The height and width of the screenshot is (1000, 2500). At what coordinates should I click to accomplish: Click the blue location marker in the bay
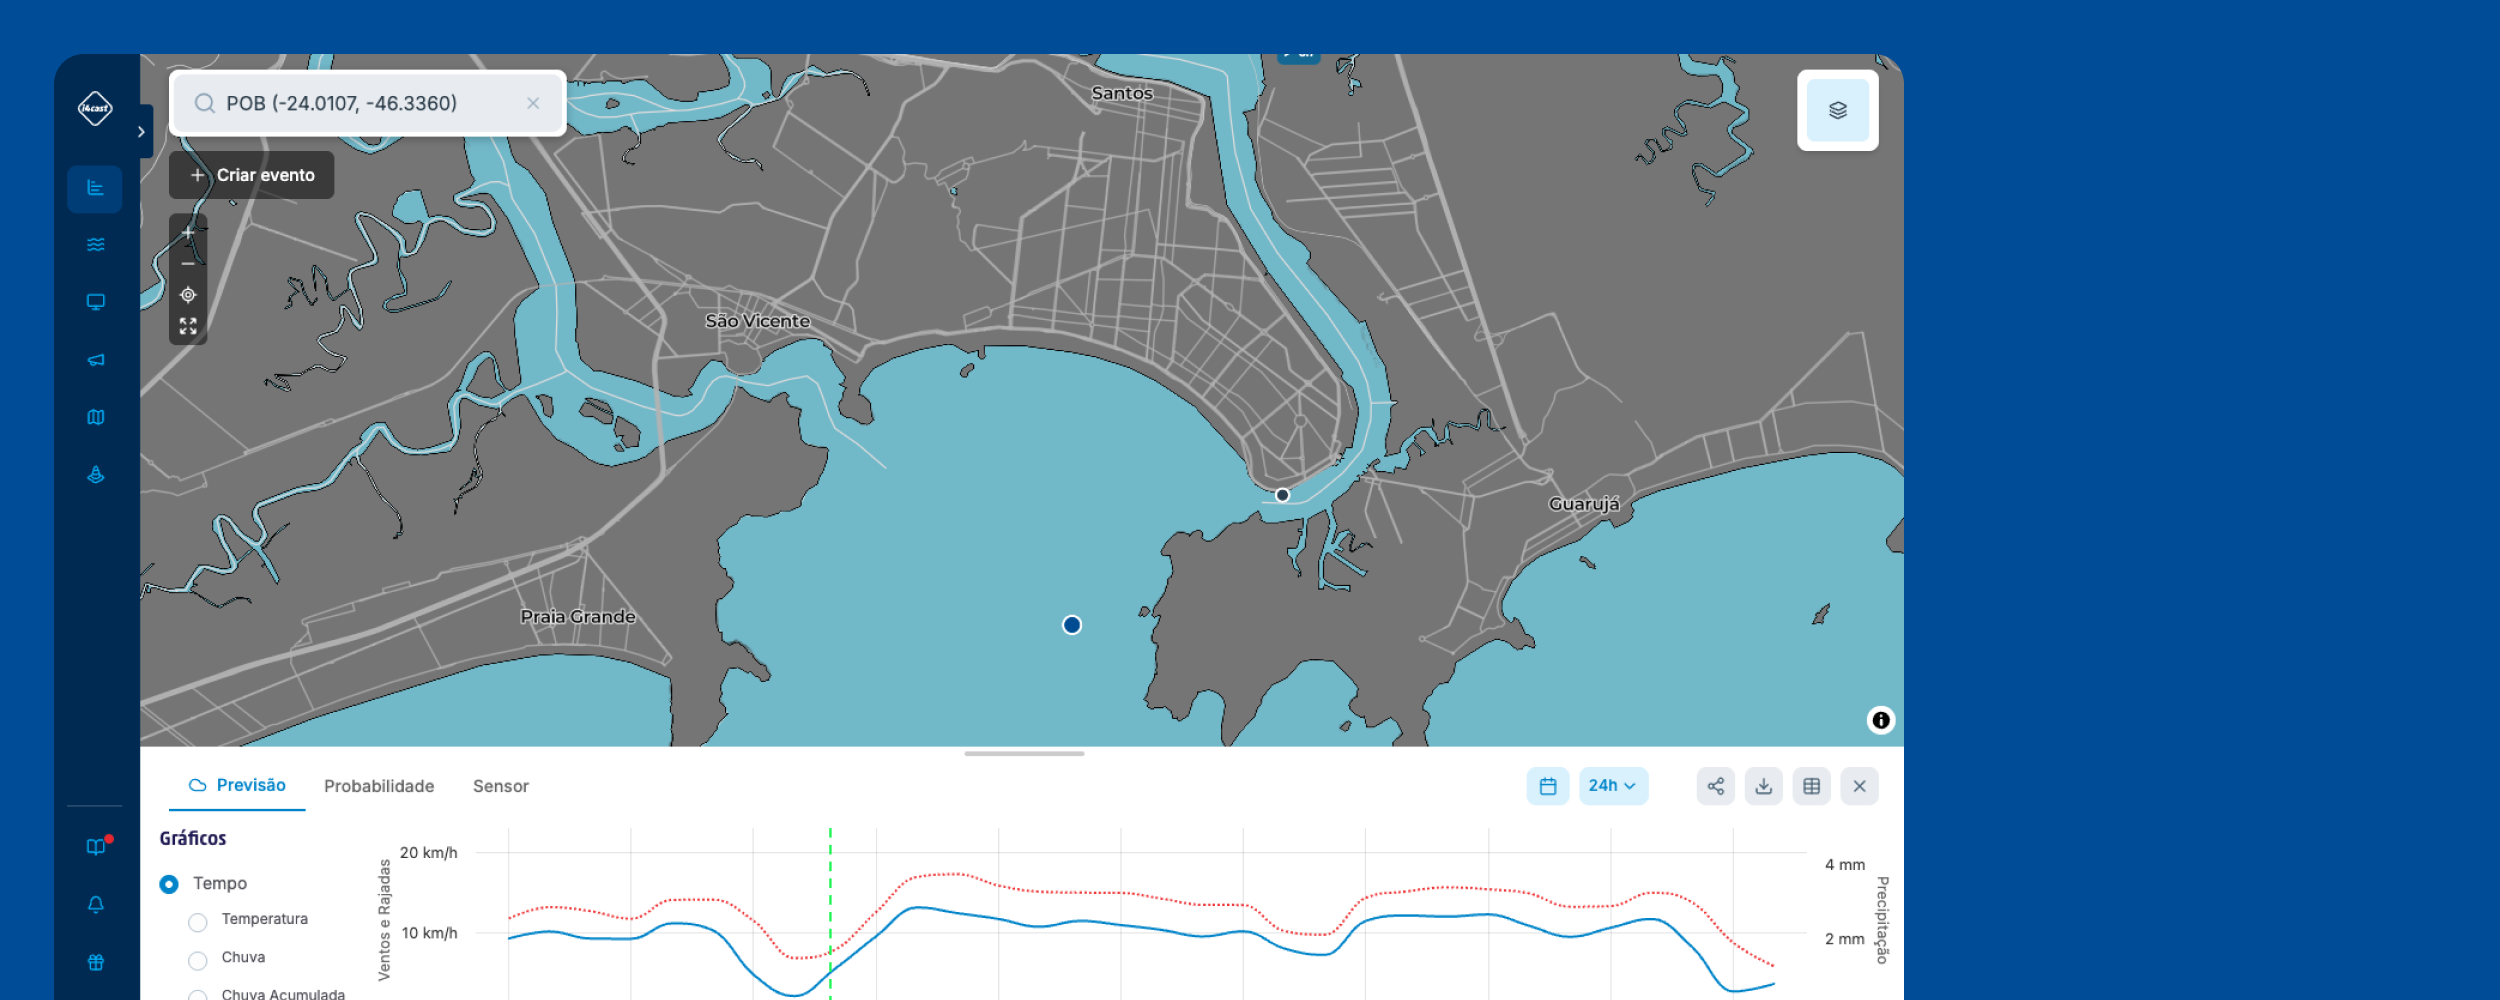pos(1071,625)
